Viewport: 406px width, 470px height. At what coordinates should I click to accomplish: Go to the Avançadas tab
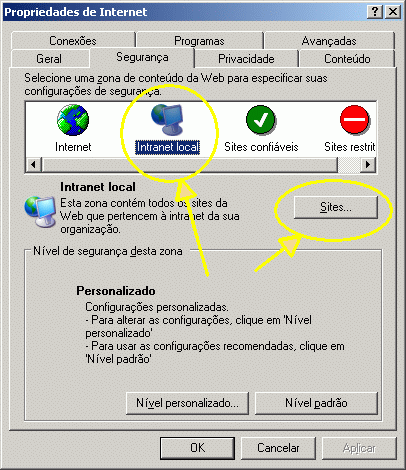[x=329, y=41]
